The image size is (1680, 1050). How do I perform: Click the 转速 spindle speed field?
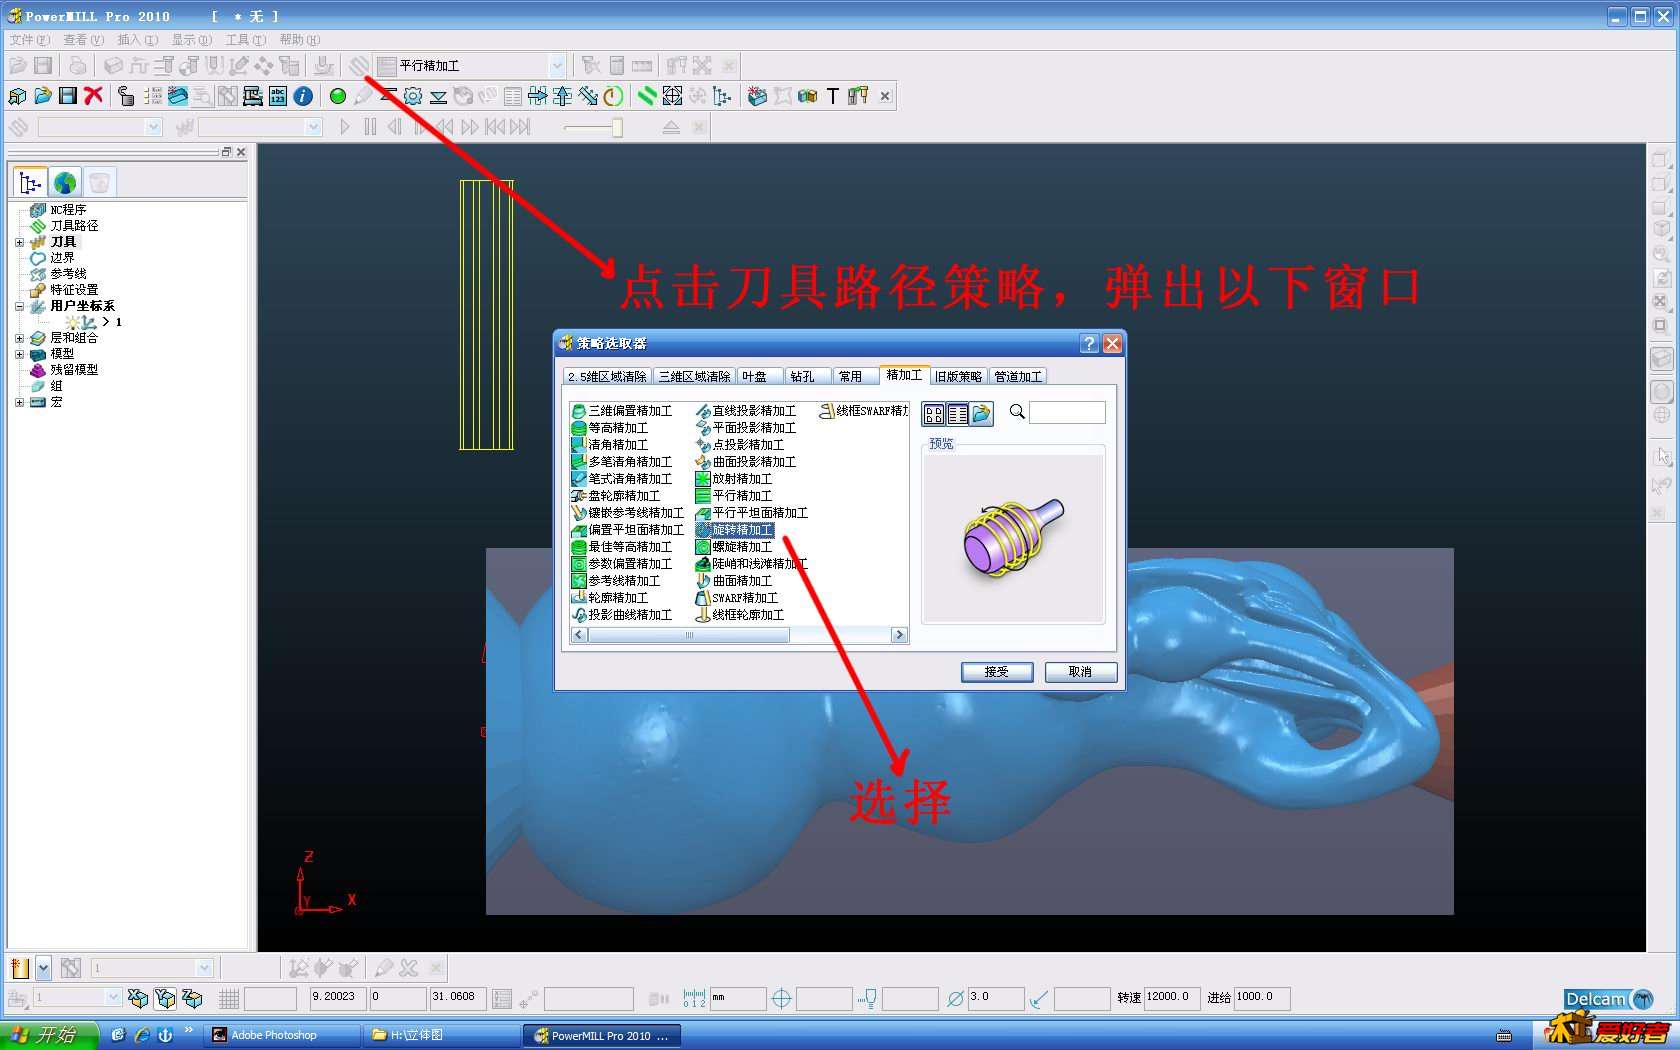1172,998
